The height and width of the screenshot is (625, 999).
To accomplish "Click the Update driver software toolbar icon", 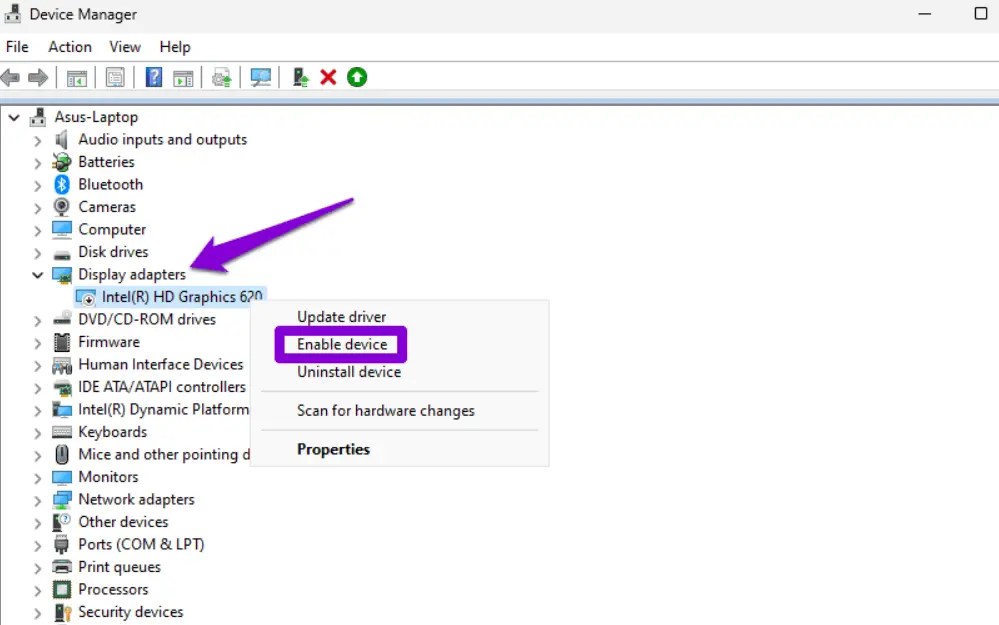I will [x=222, y=77].
